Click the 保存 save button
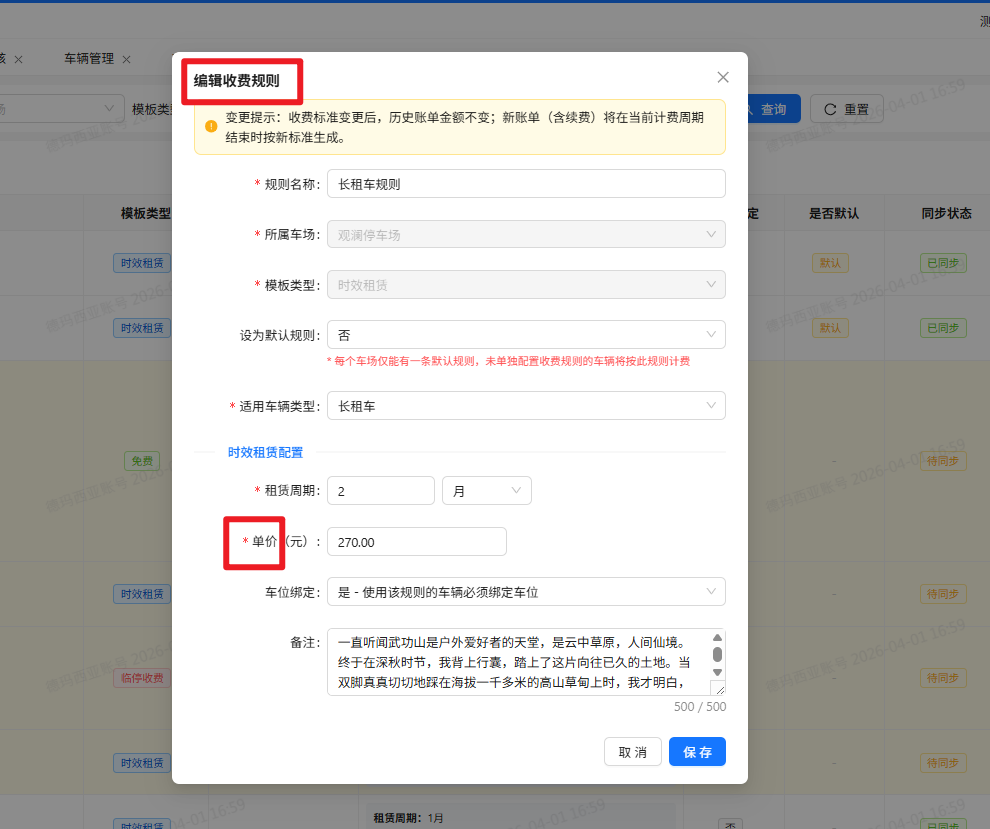This screenshot has width=990, height=829. [x=697, y=751]
